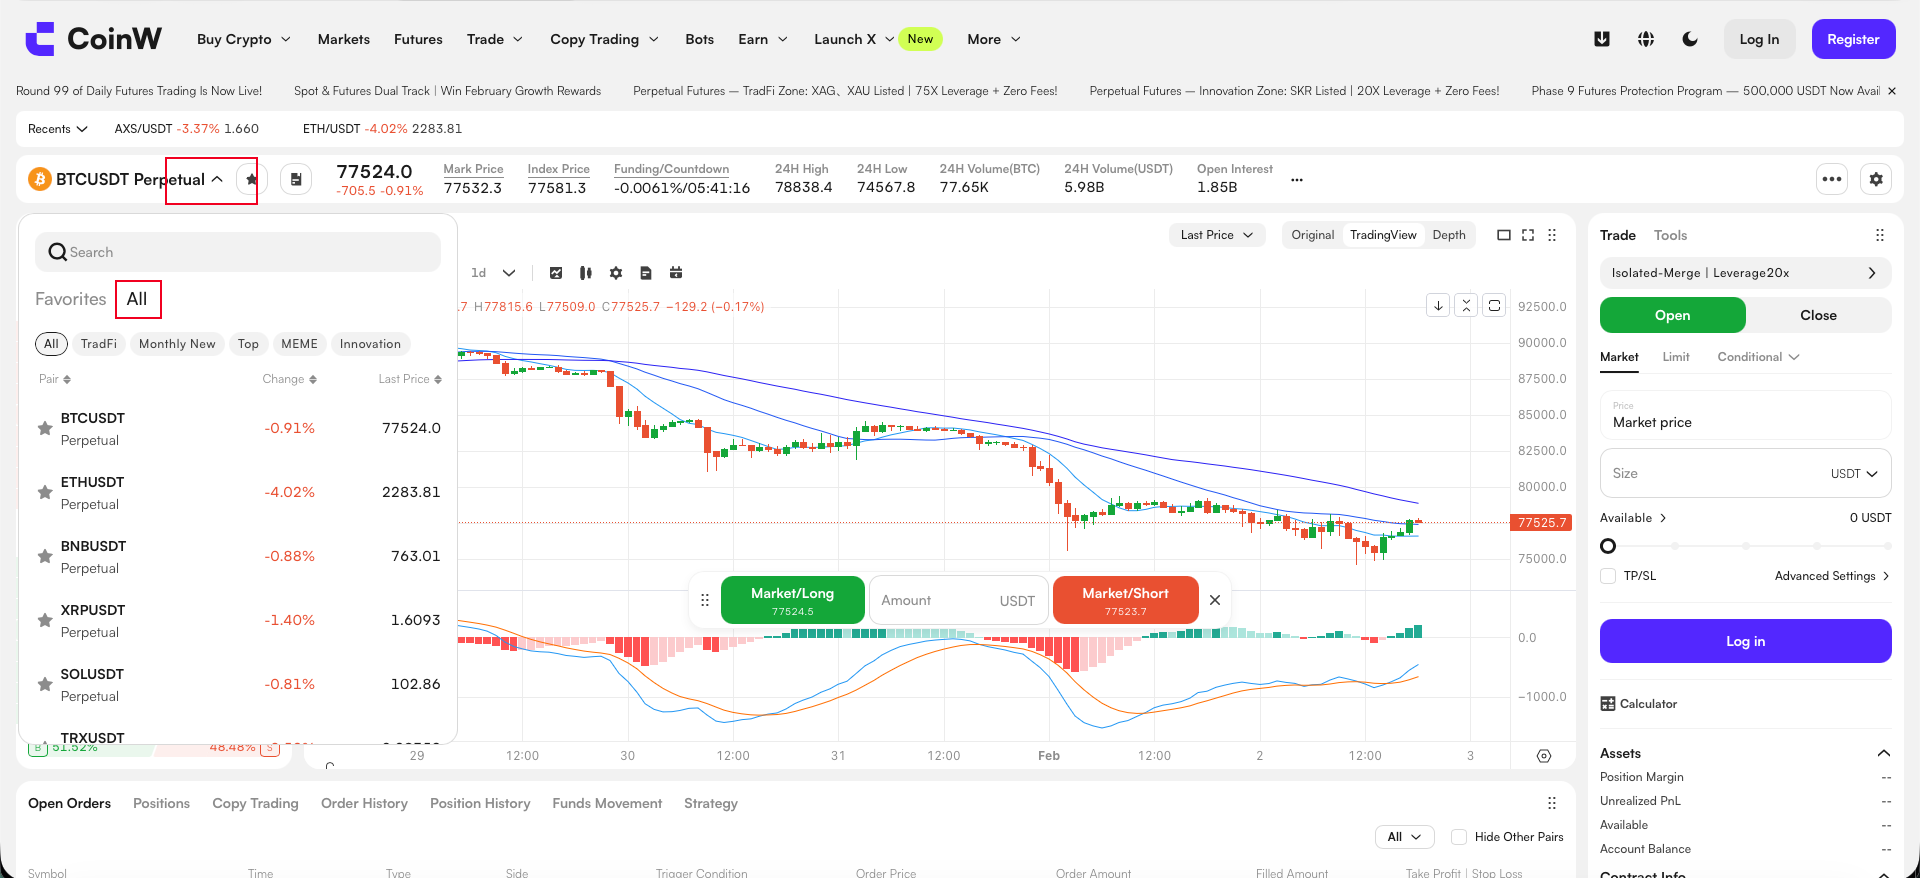Open the Last Price dropdown
This screenshot has width=1920, height=878.
pyautogui.click(x=1217, y=235)
